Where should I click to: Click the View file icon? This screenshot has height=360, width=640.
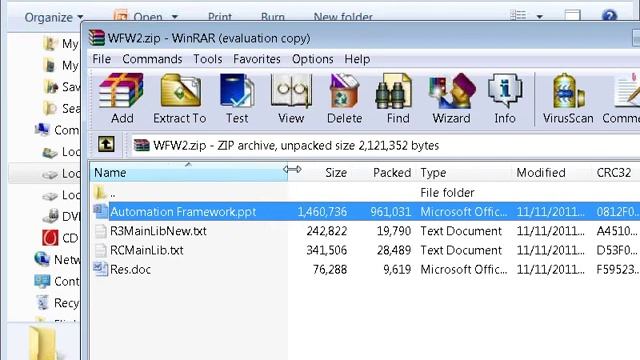(x=291, y=91)
